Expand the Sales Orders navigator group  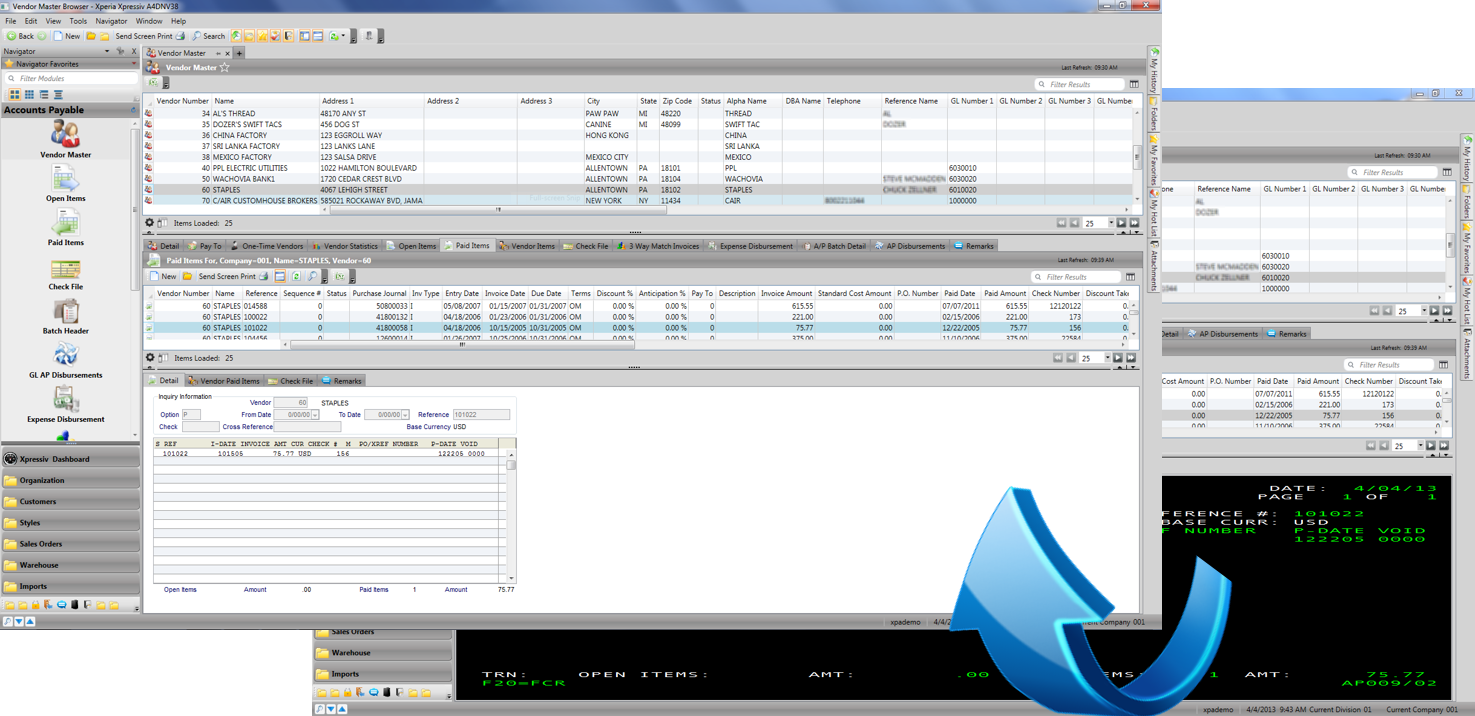point(70,544)
